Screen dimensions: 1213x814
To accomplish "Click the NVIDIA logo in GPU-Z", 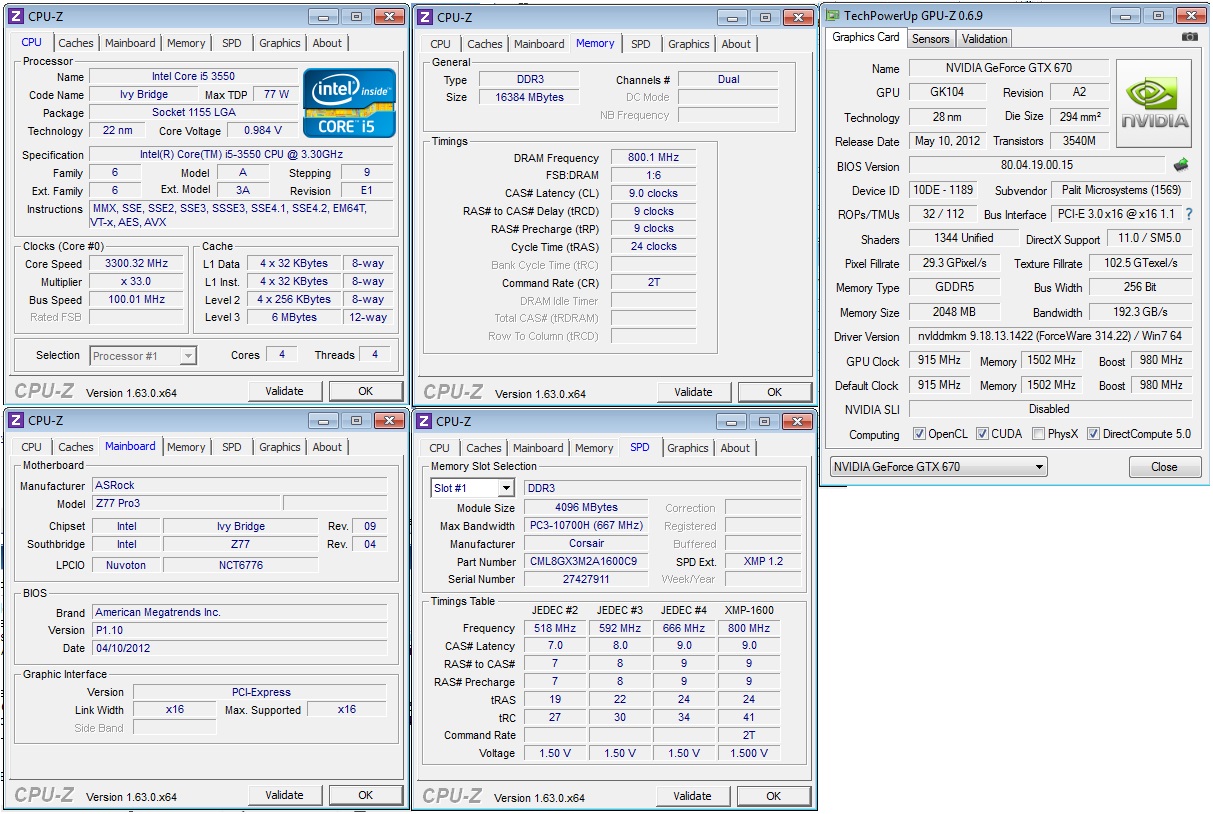I will click(x=1154, y=104).
